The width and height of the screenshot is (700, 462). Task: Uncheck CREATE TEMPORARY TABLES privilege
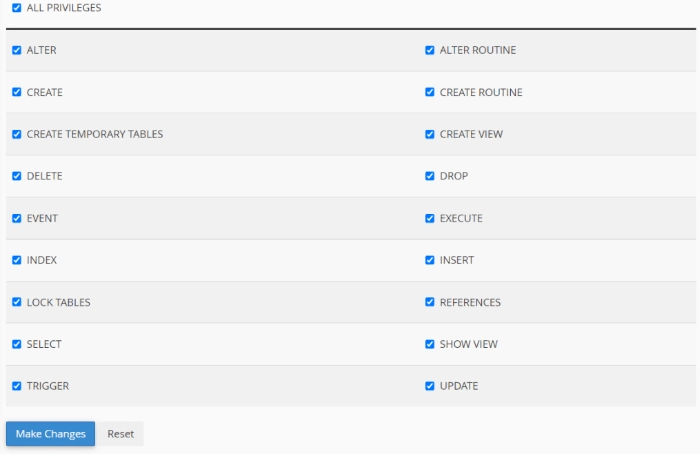click(x=16, y=134)
